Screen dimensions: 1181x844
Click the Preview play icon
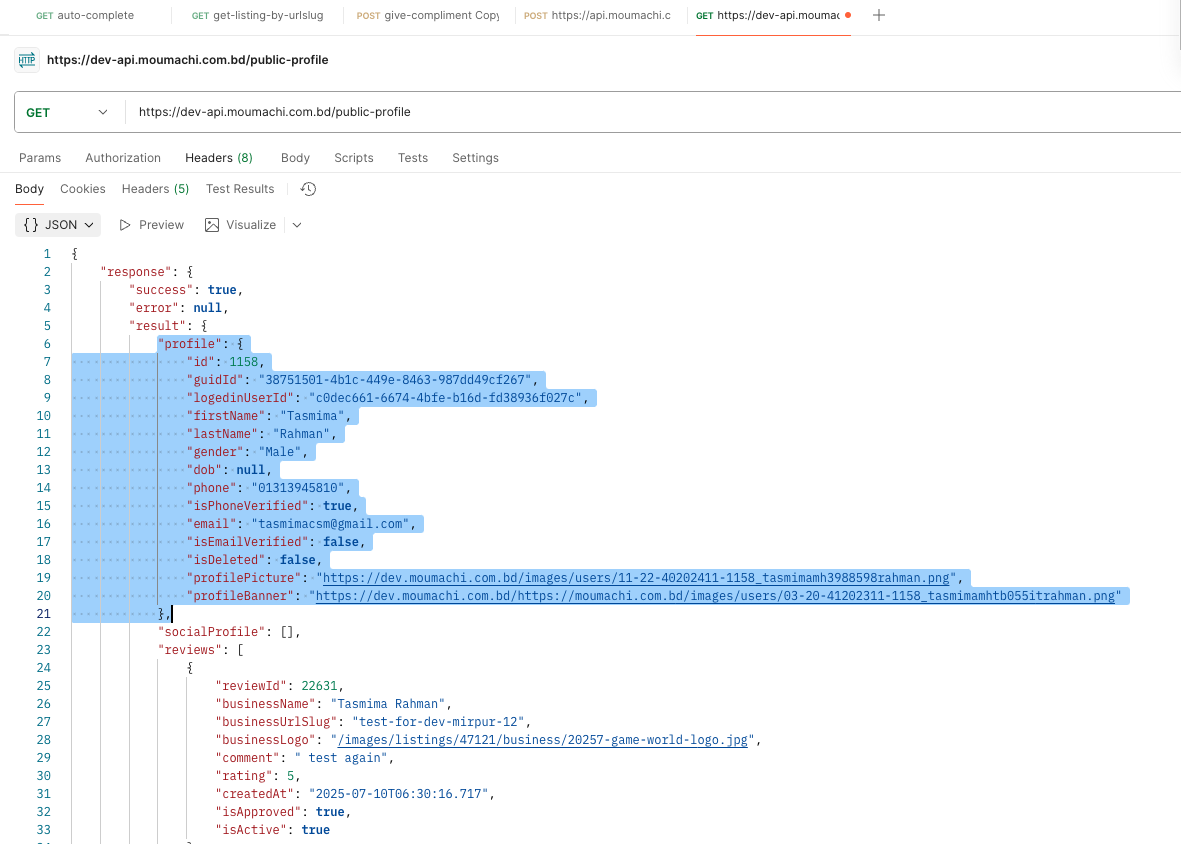125,225
